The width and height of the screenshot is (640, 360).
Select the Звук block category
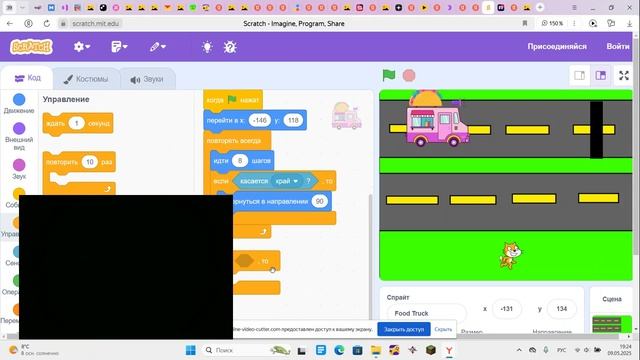pos(19,169)
